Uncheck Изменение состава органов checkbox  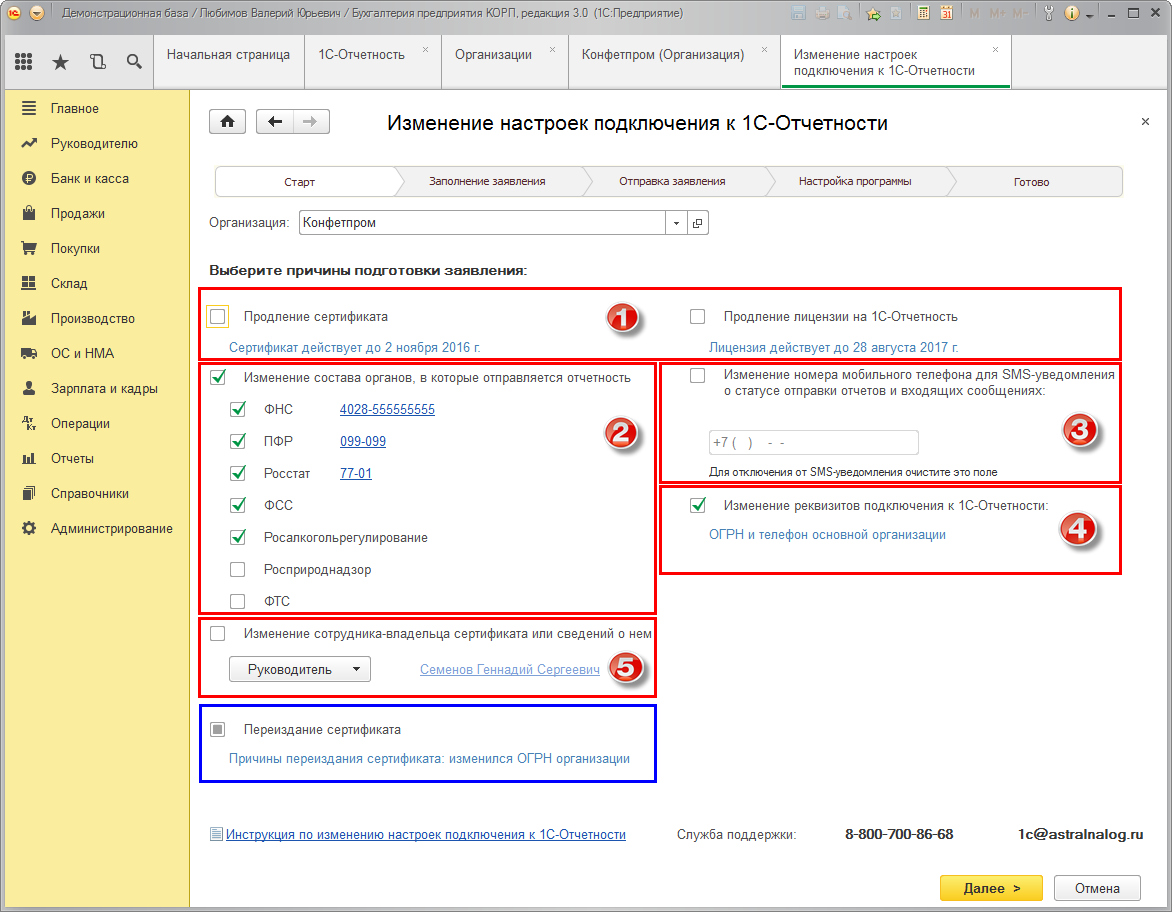218,378
